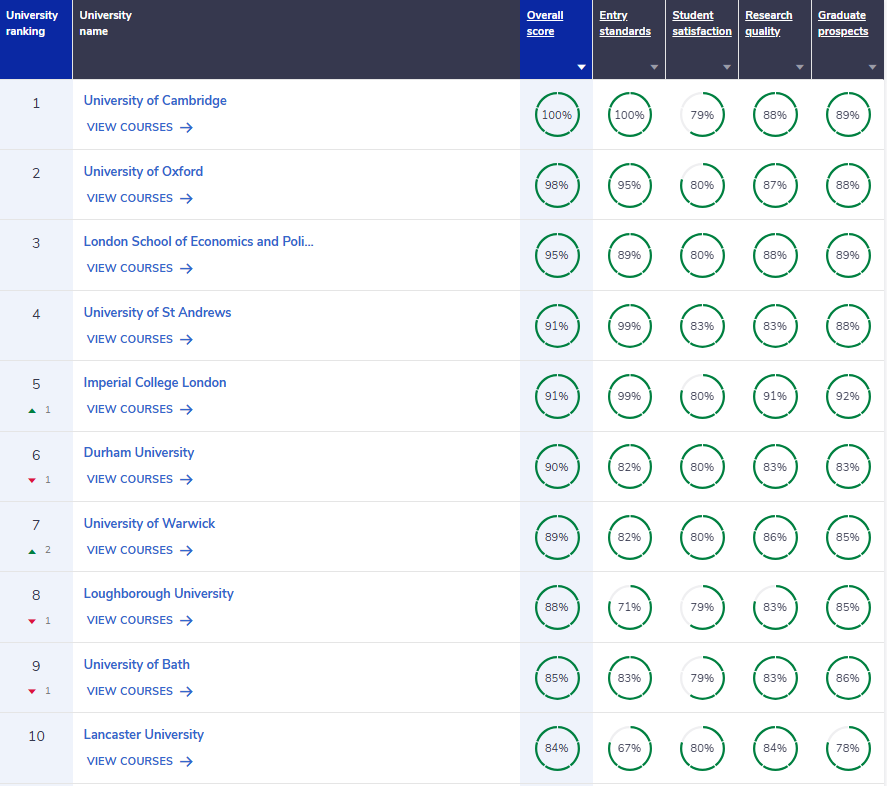This screenshot has height=786, width=887.
Task: View courses for Lancaster University
Action: point(140,761)
